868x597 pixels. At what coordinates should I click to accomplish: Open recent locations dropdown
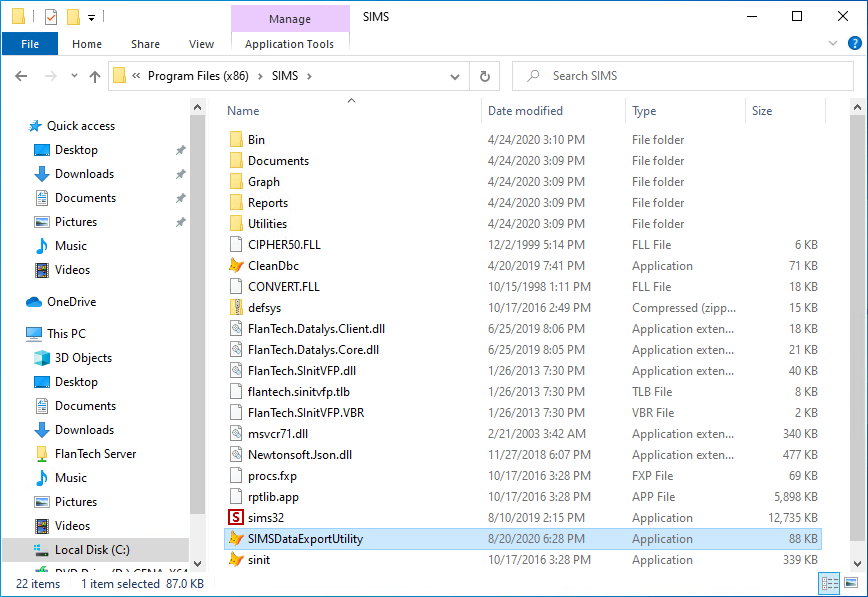(74, 76)
